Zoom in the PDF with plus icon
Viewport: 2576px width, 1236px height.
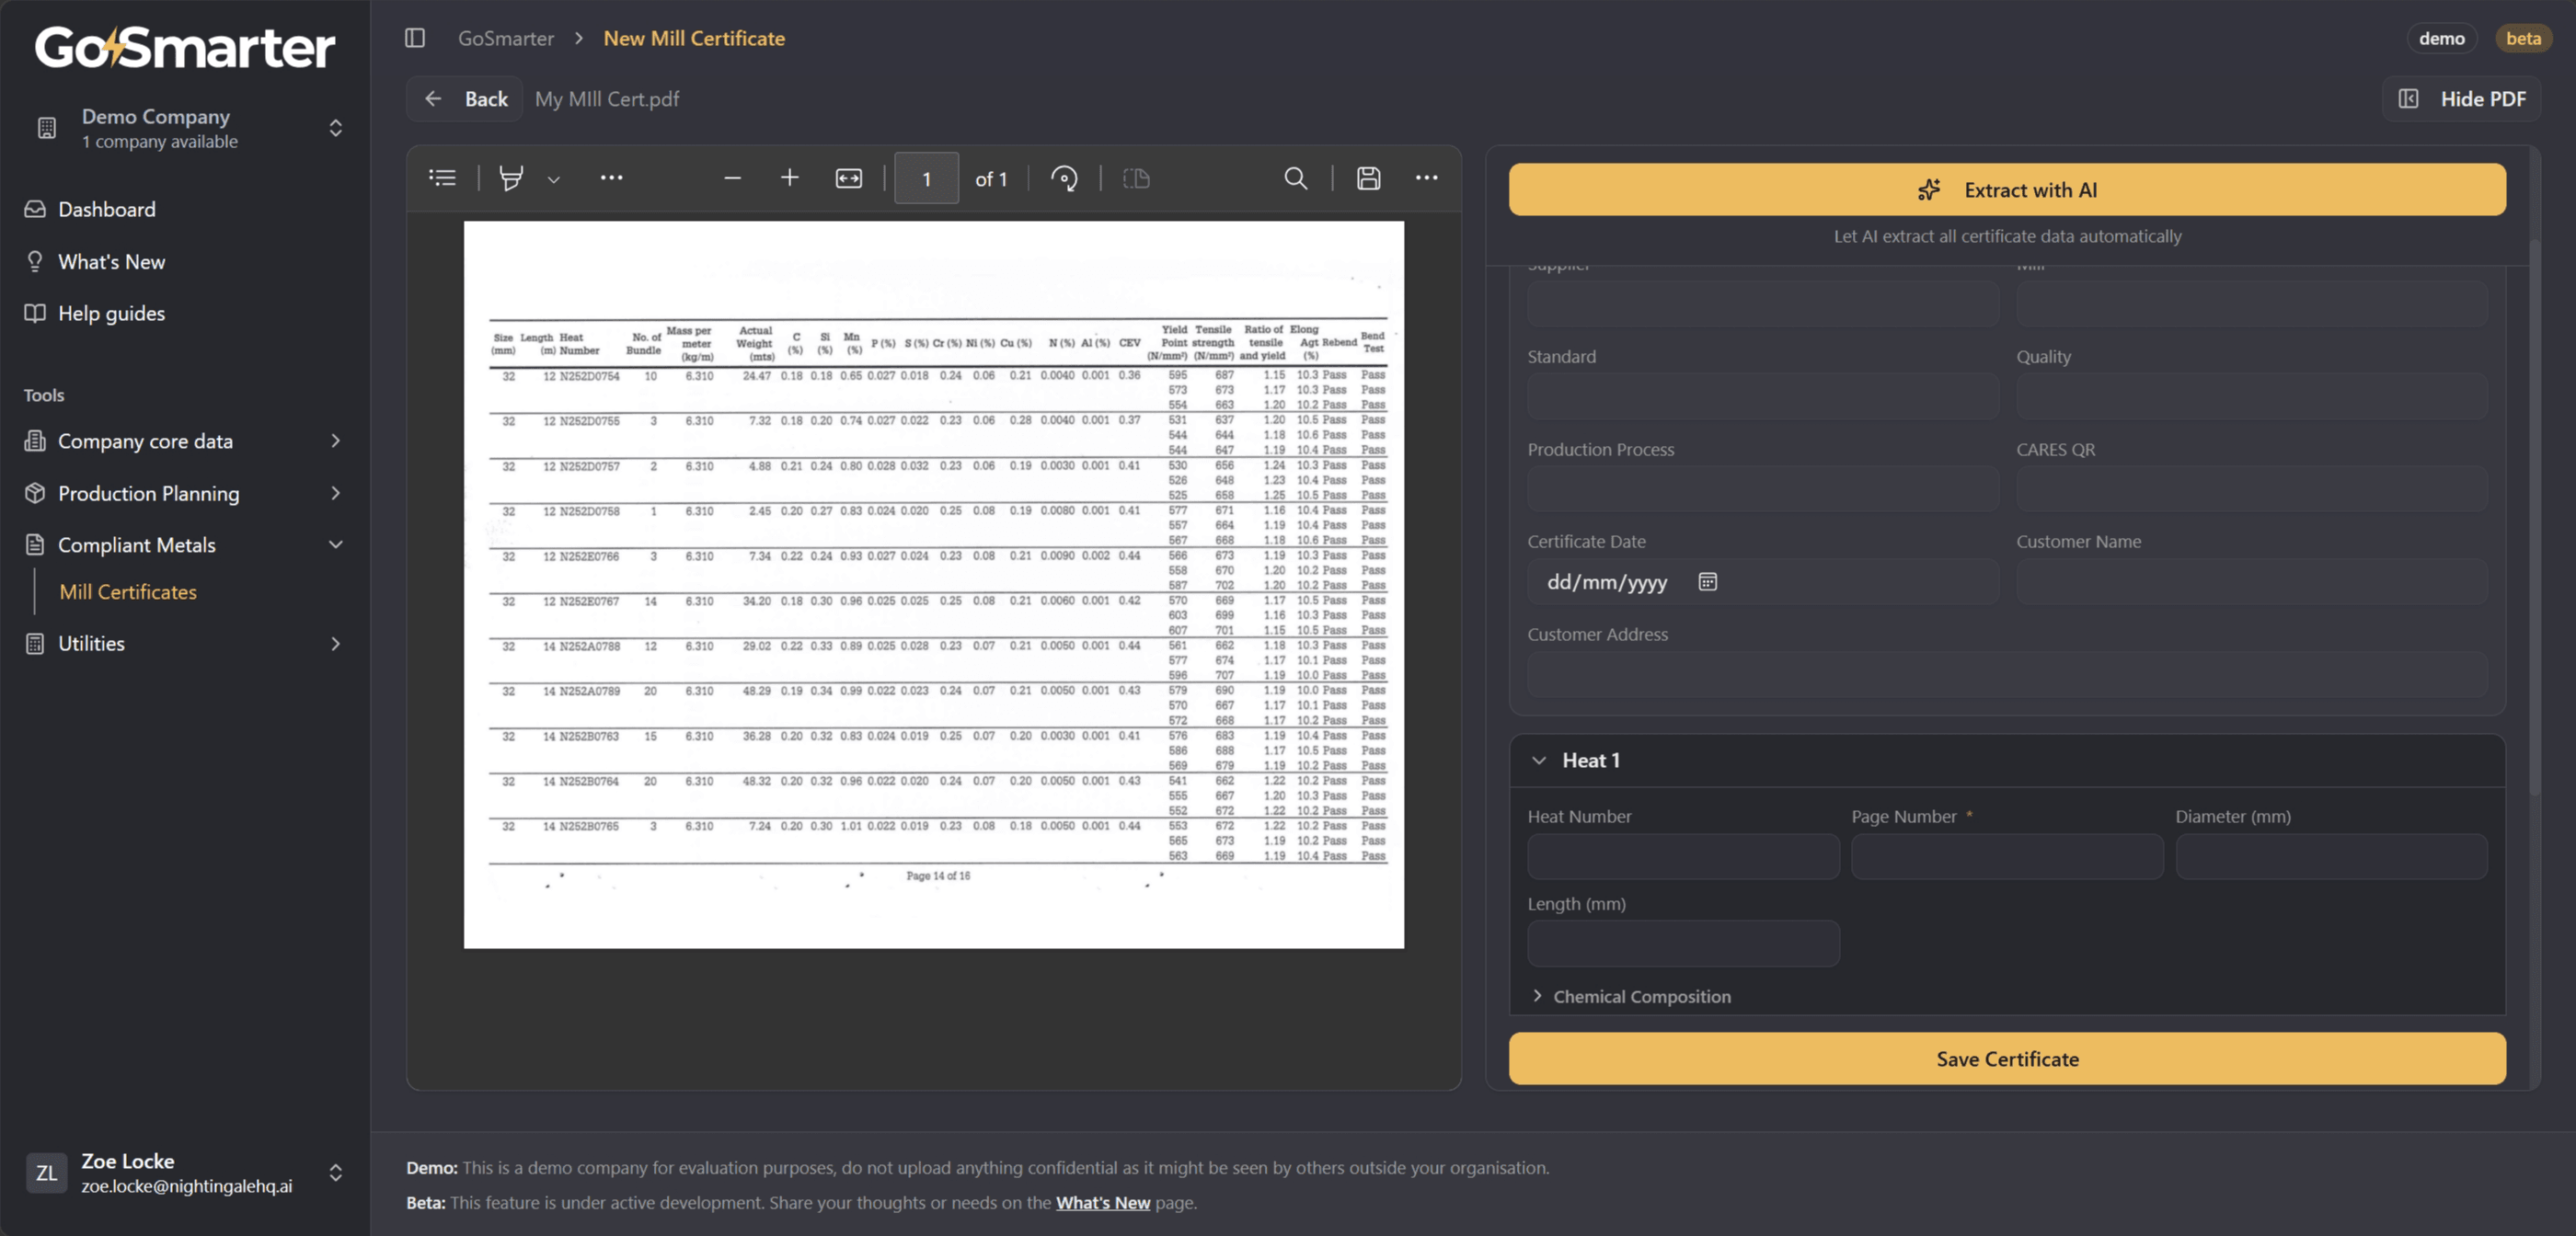click(789, 178)
